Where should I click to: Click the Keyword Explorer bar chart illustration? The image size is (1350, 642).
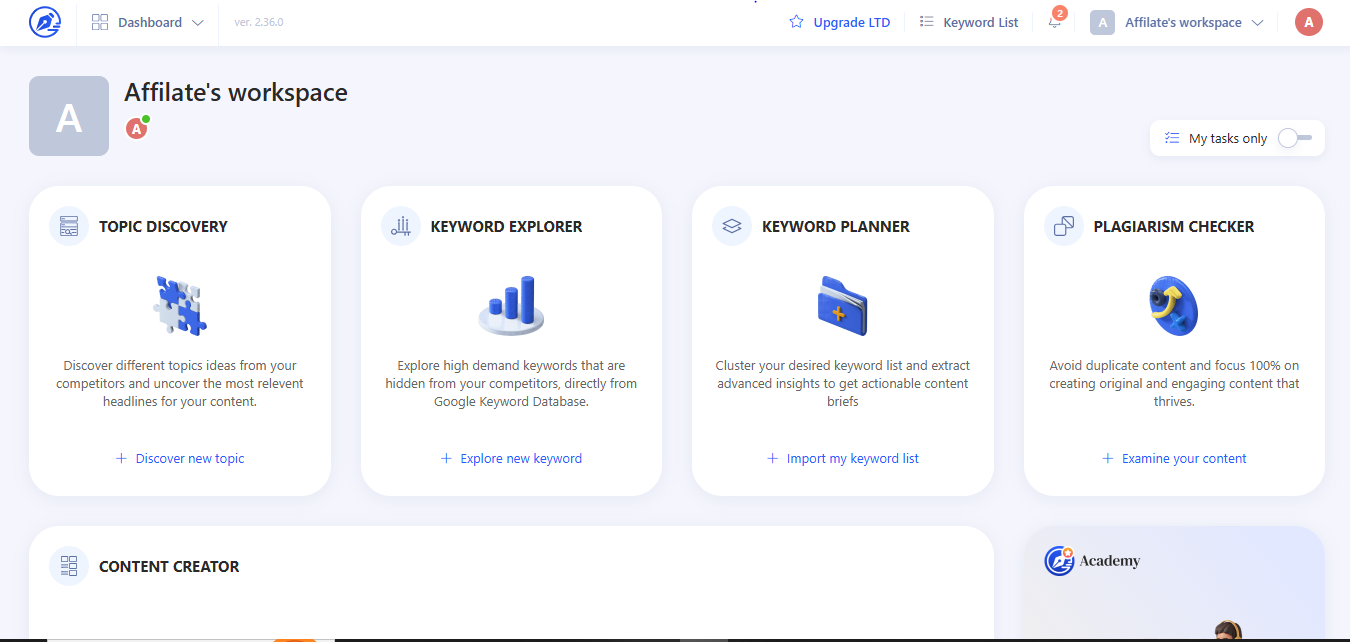click(x=511, y=306)
